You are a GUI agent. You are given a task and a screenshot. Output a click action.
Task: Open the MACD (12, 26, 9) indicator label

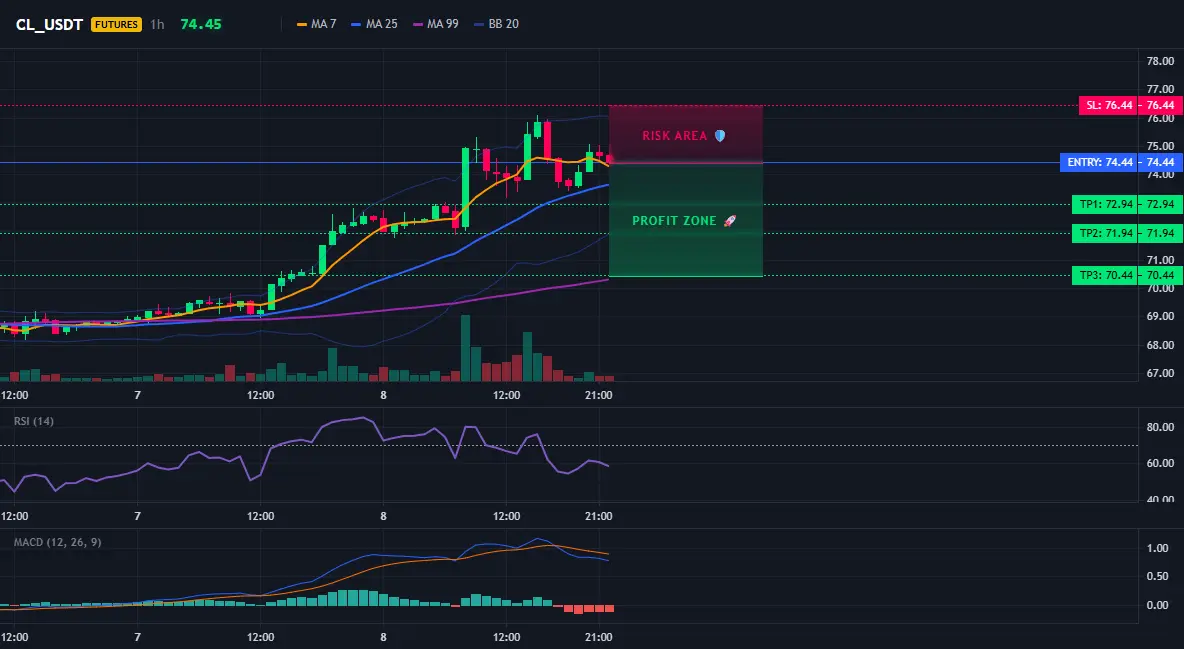click(57, 542)
